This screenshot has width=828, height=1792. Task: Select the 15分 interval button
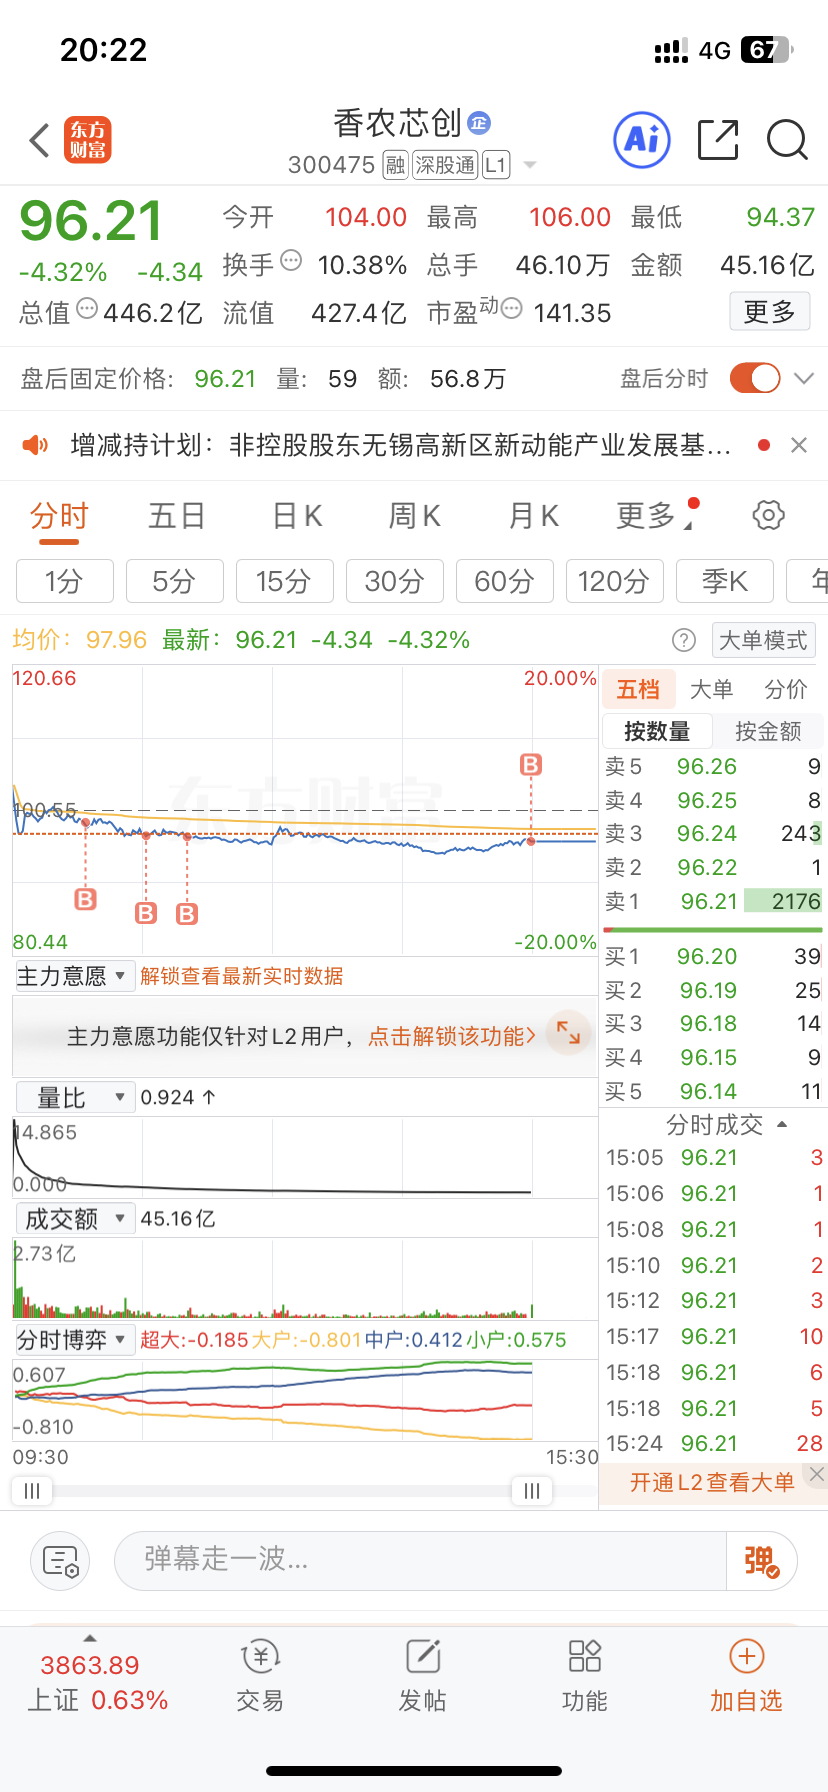point(285,581)
